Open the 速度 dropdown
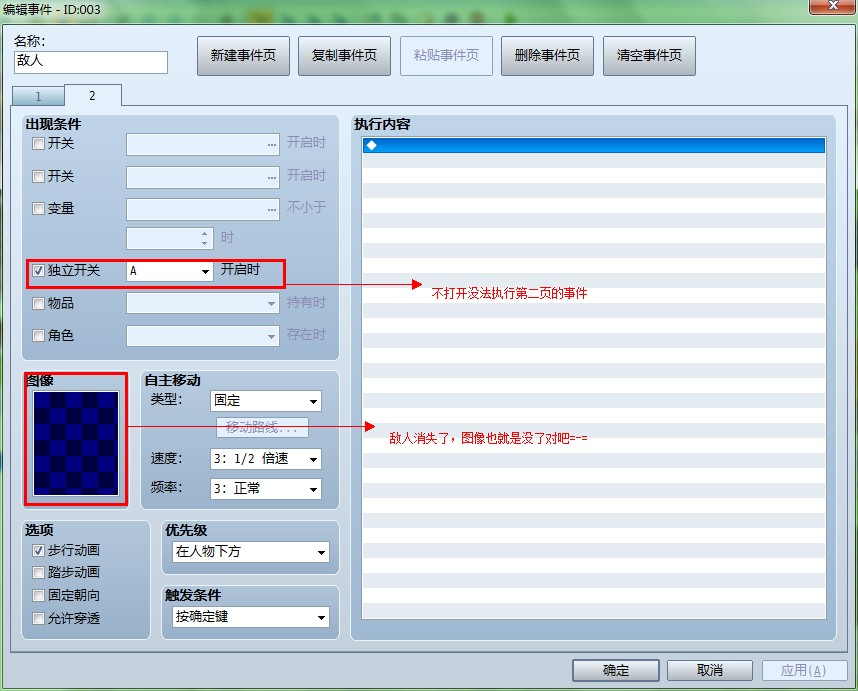This screenshot has width=858, height=691. pyautogui.click(x=266, y=459)
